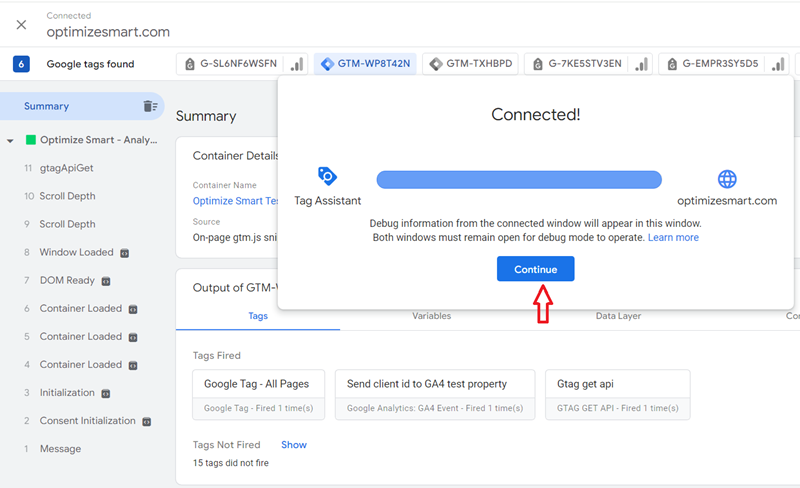Click the analytics bars icon beside G-7KE5STV3EN
Viewport: 800px width, 488px height.
coord(641,64)
